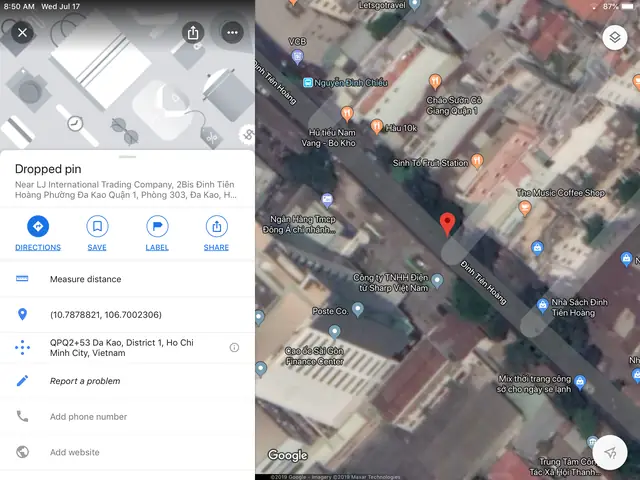This screenshot has height=480, width=640.
Task: Tap Cháo Sườn Cô Giang restaurant marker
Action: 435,82
